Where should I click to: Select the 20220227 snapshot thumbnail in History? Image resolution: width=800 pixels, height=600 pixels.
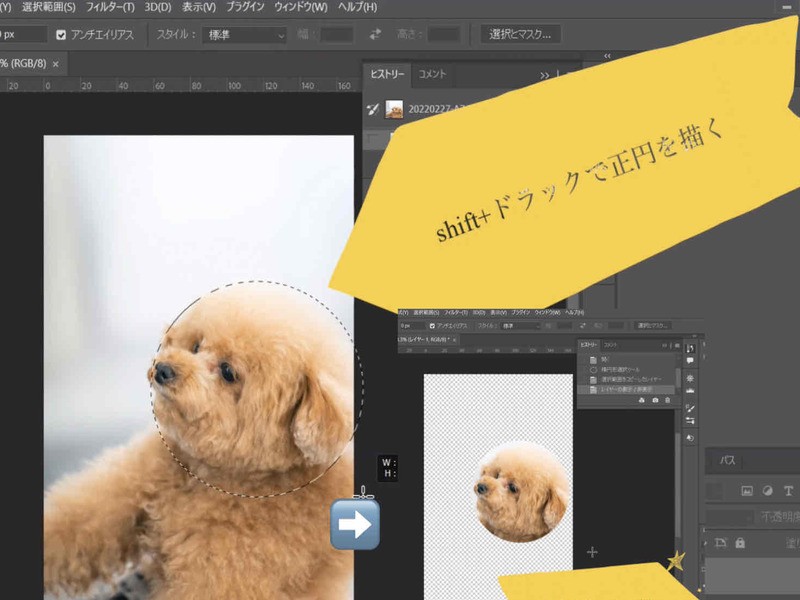click(395, 108)
